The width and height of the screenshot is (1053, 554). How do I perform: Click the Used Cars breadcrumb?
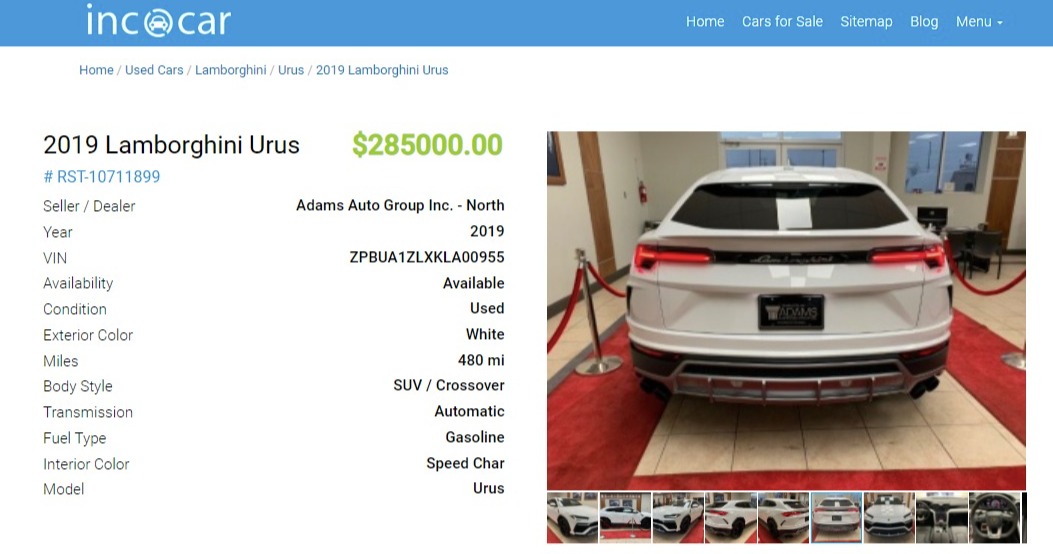[154, 70]
